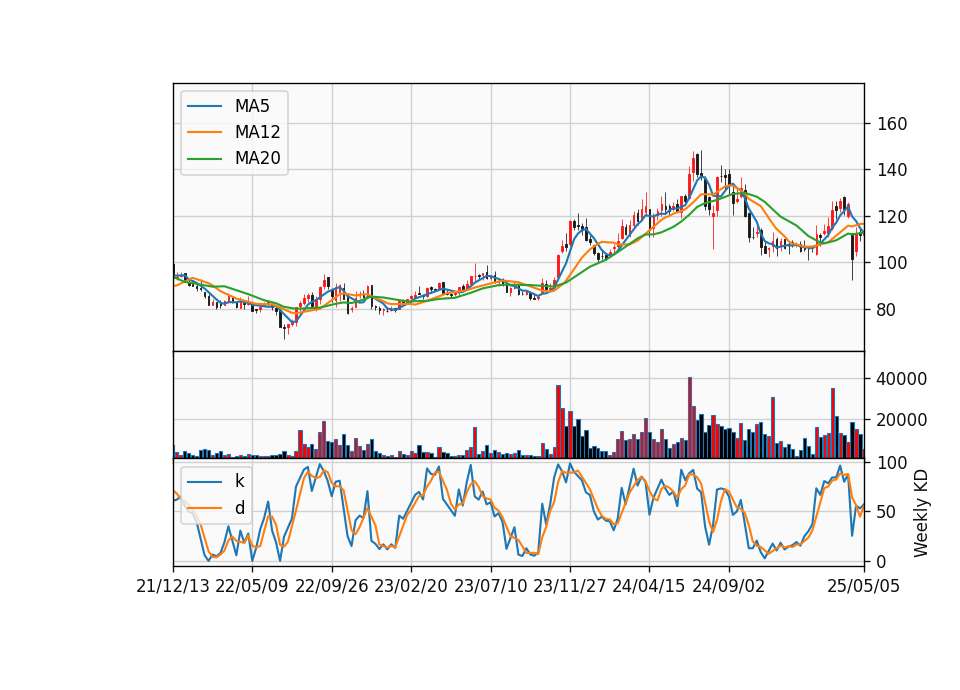
Task: Click the 23/02/20 date tick label
Action: point(411,587)
